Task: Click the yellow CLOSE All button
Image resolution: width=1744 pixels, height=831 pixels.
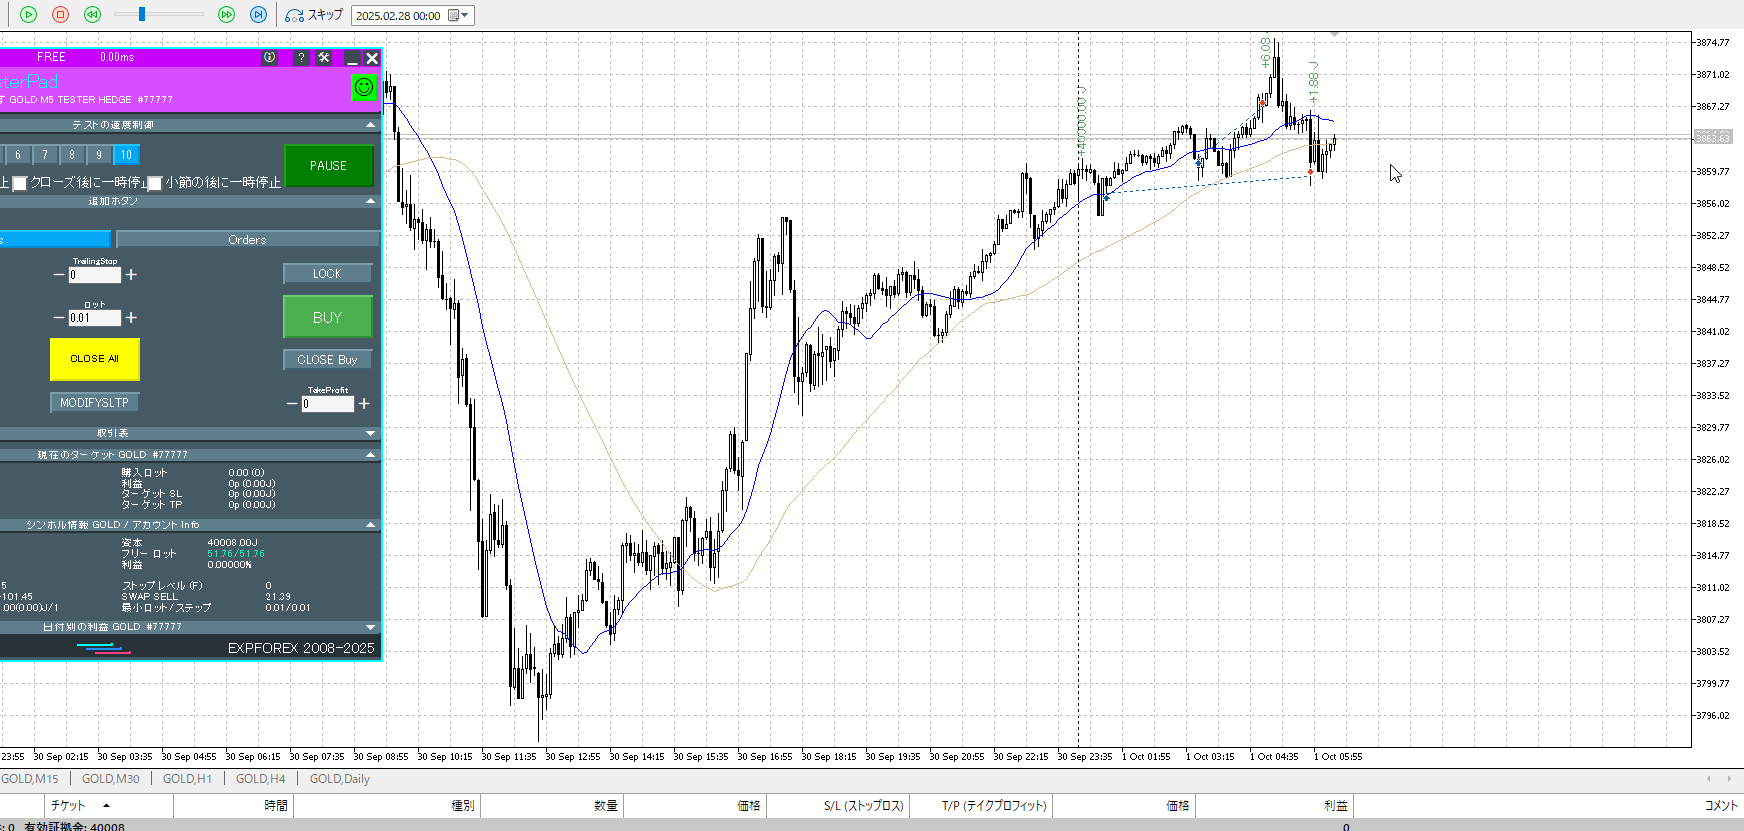Action: (94, 359)
